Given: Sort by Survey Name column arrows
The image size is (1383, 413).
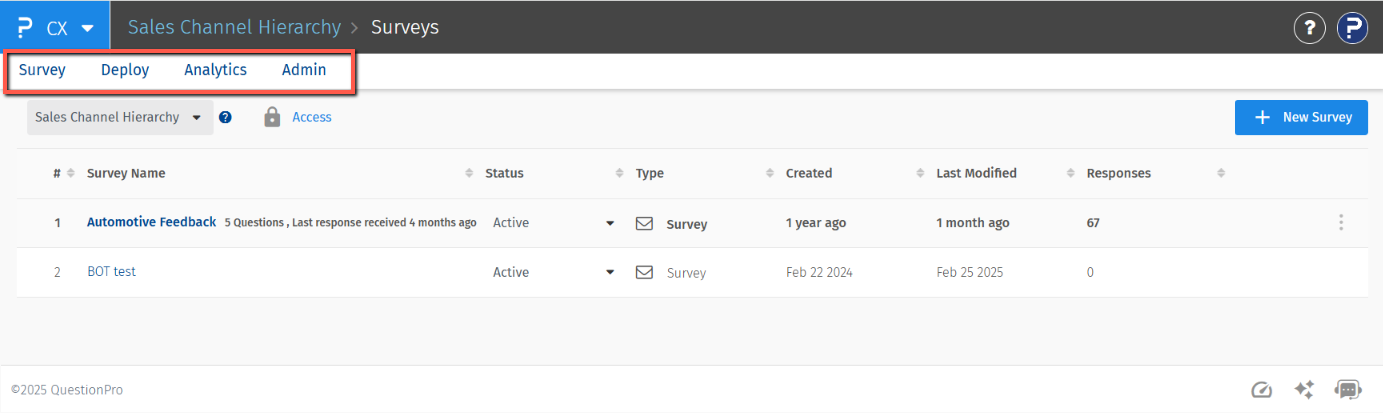Looking at the screenshot, I should point(469,173).
